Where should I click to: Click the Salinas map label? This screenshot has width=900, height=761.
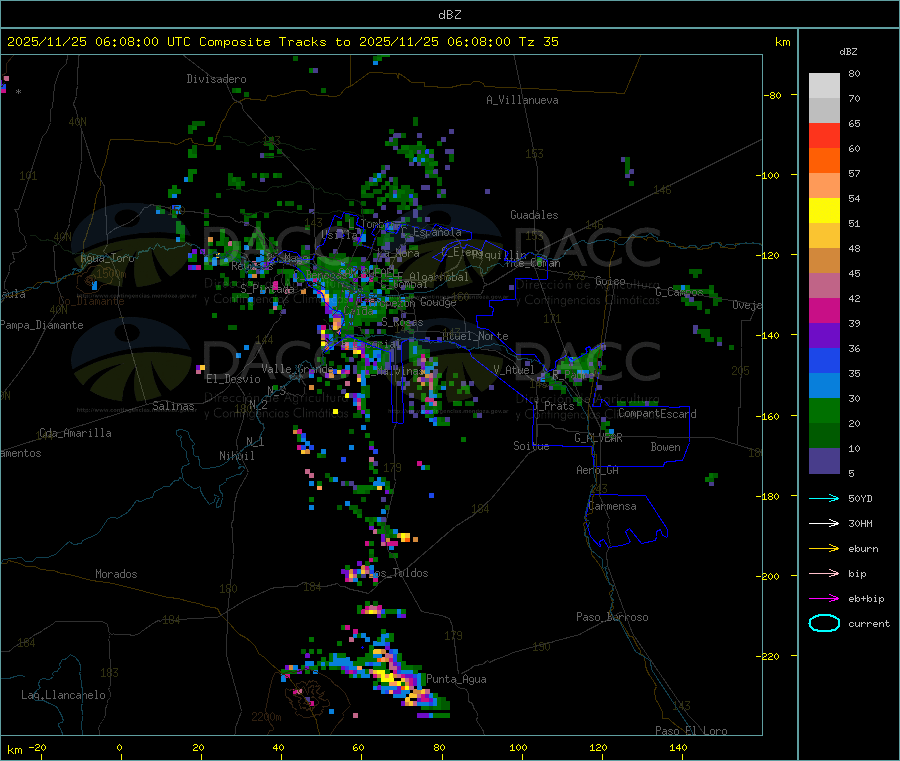tap(173, 406)
